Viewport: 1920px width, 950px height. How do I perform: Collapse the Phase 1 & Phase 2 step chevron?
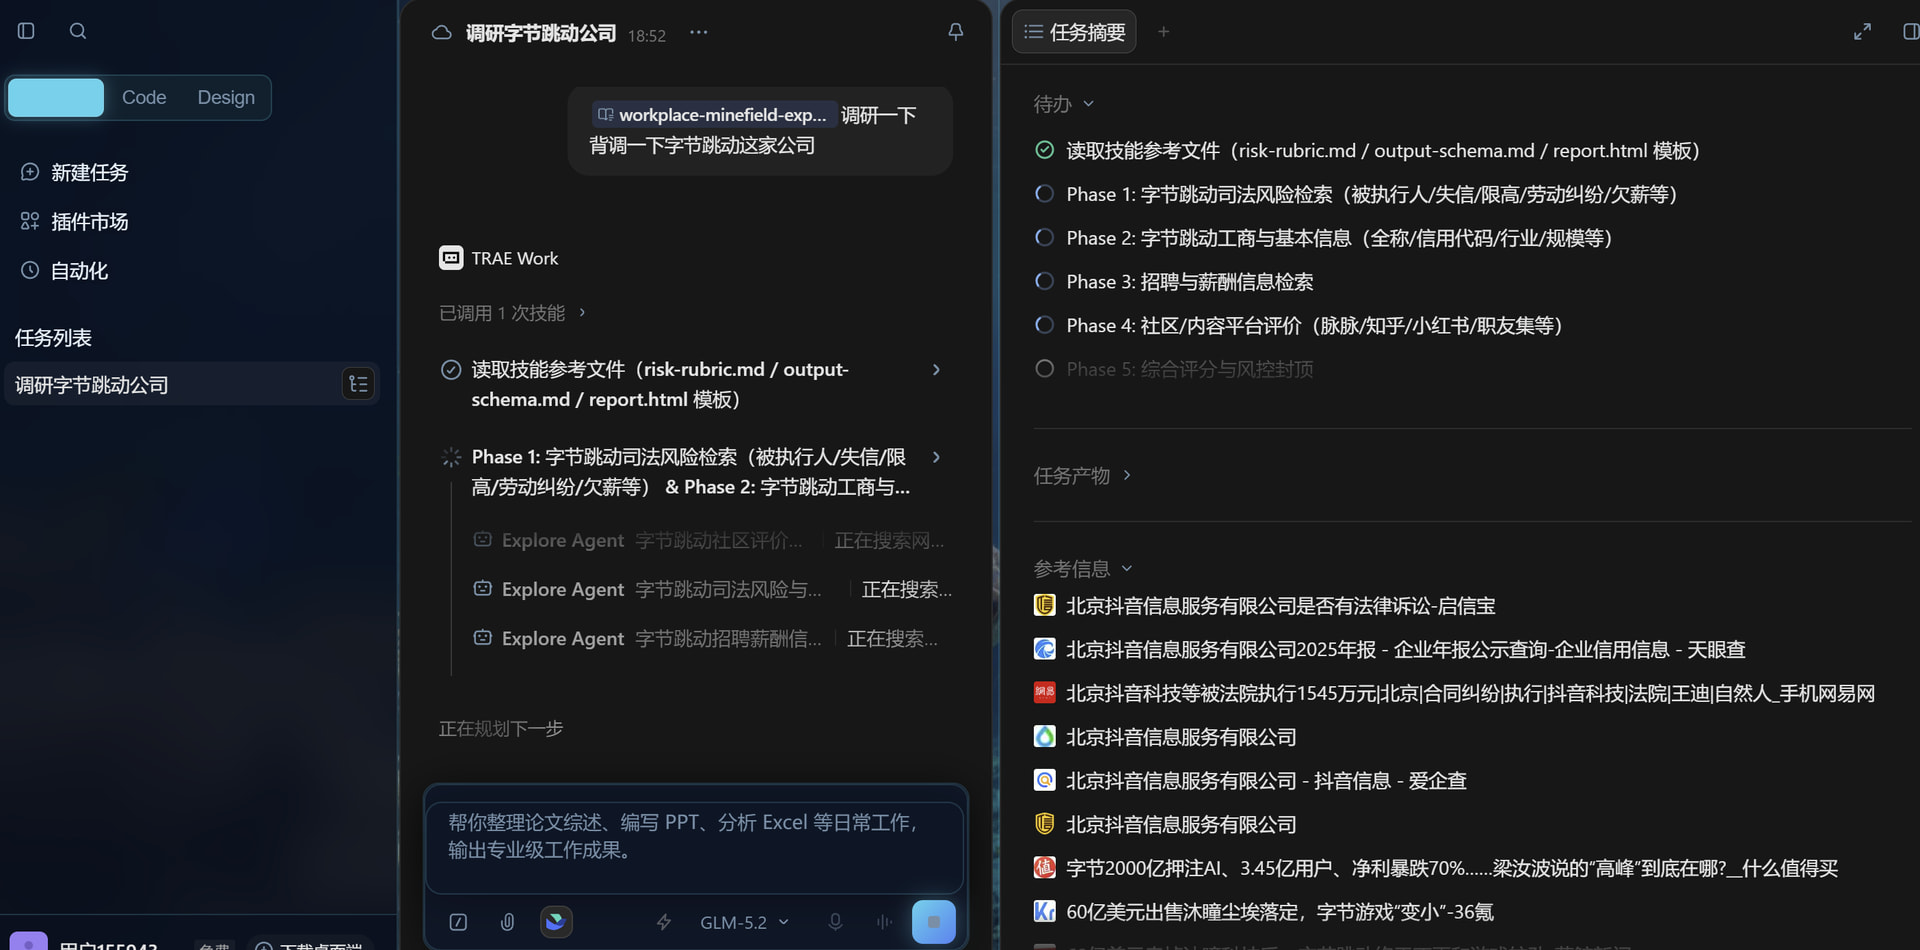tap(936, 457)
